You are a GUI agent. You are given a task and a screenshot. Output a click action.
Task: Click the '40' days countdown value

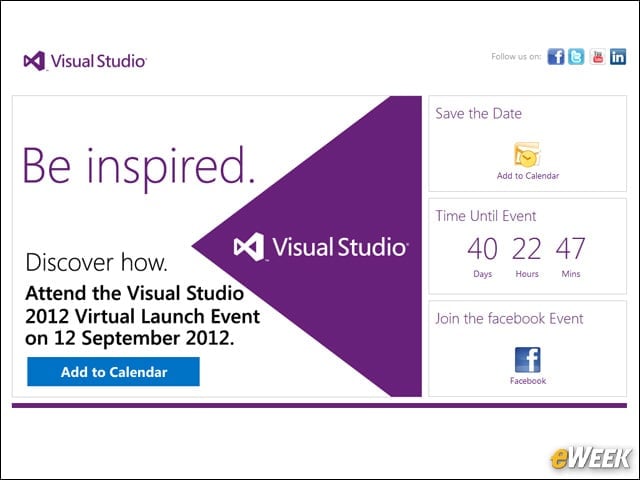coord(482,249)
